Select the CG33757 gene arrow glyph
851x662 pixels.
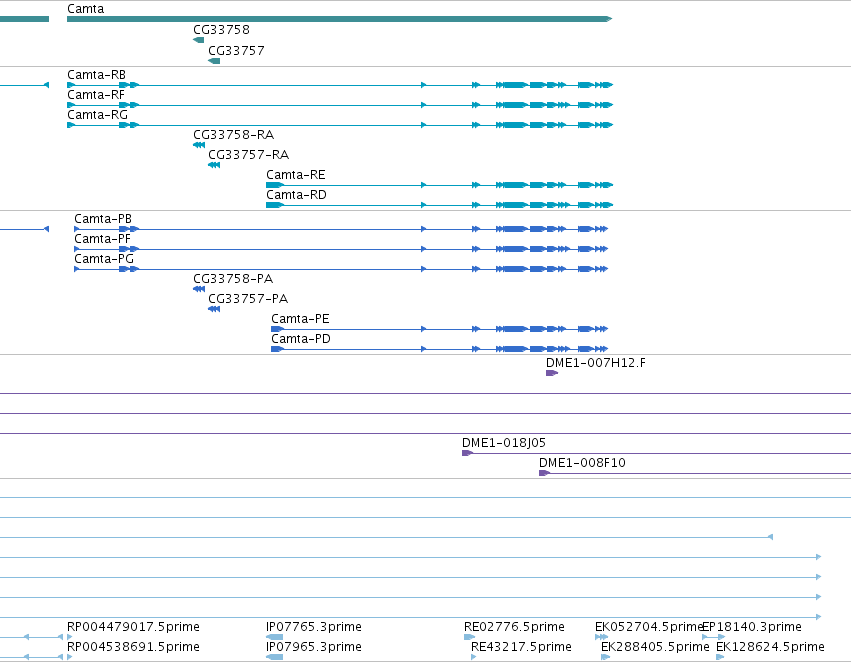click(214, 61)
